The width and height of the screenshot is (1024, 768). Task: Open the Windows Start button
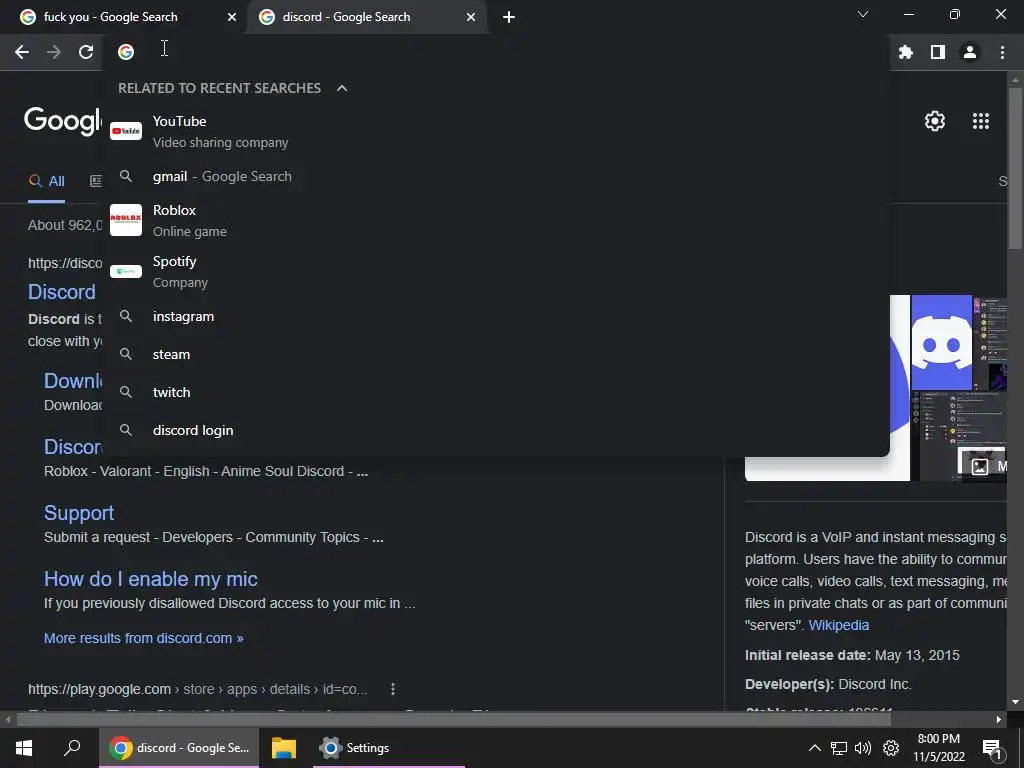(24, 748)
